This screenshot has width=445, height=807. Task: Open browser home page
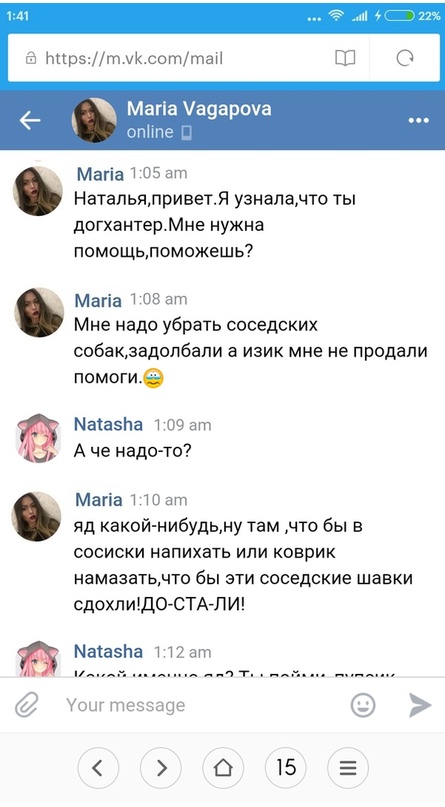click(x=223, y=768)
